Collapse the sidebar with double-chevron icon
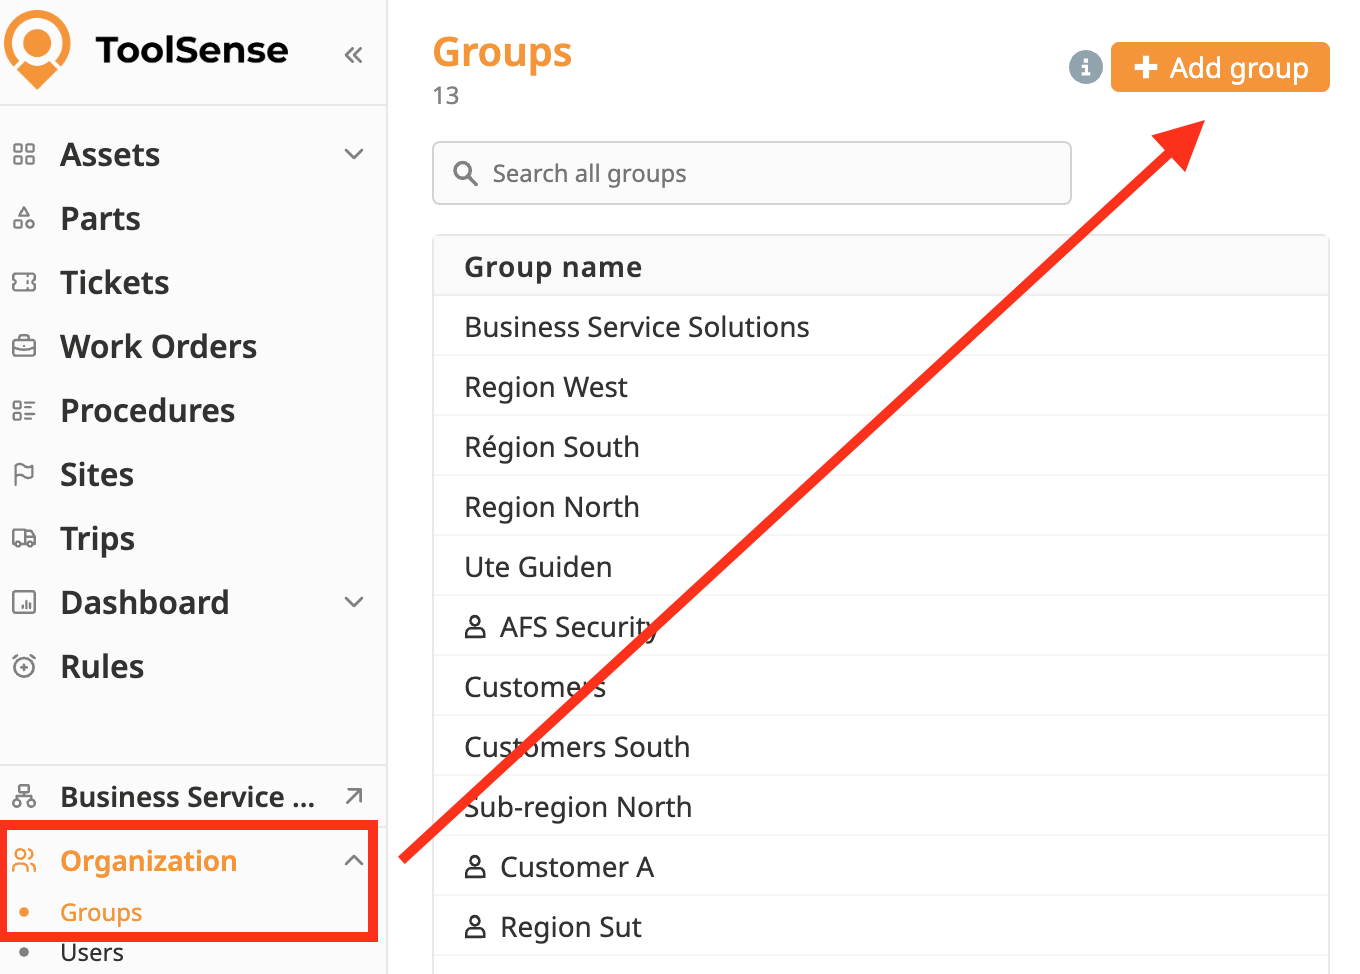1360x974 pixels. tap(353, 55)
